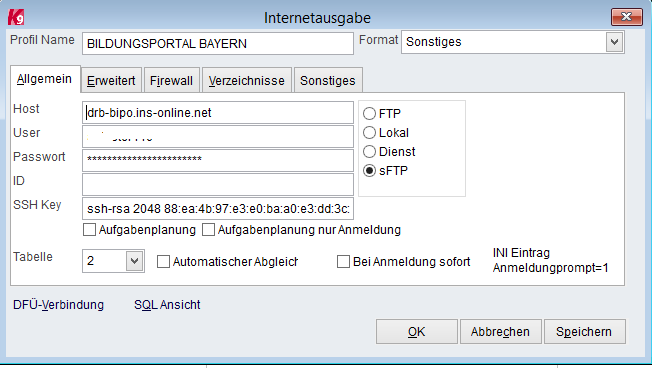652x368 pixels.
Task: Click into the Passwort field
Action: click(217, 161)
